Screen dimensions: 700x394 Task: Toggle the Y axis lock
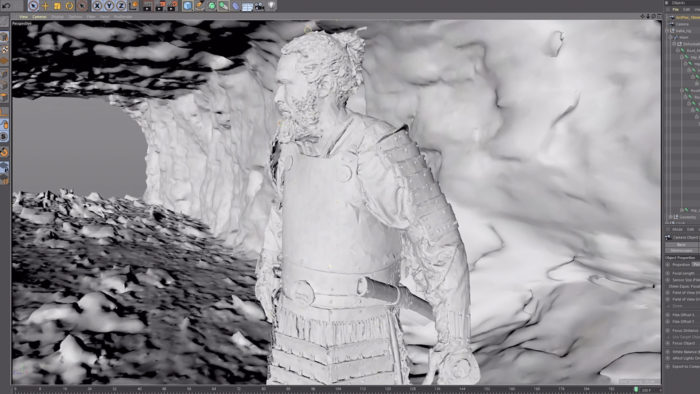[x=109, y=6]
